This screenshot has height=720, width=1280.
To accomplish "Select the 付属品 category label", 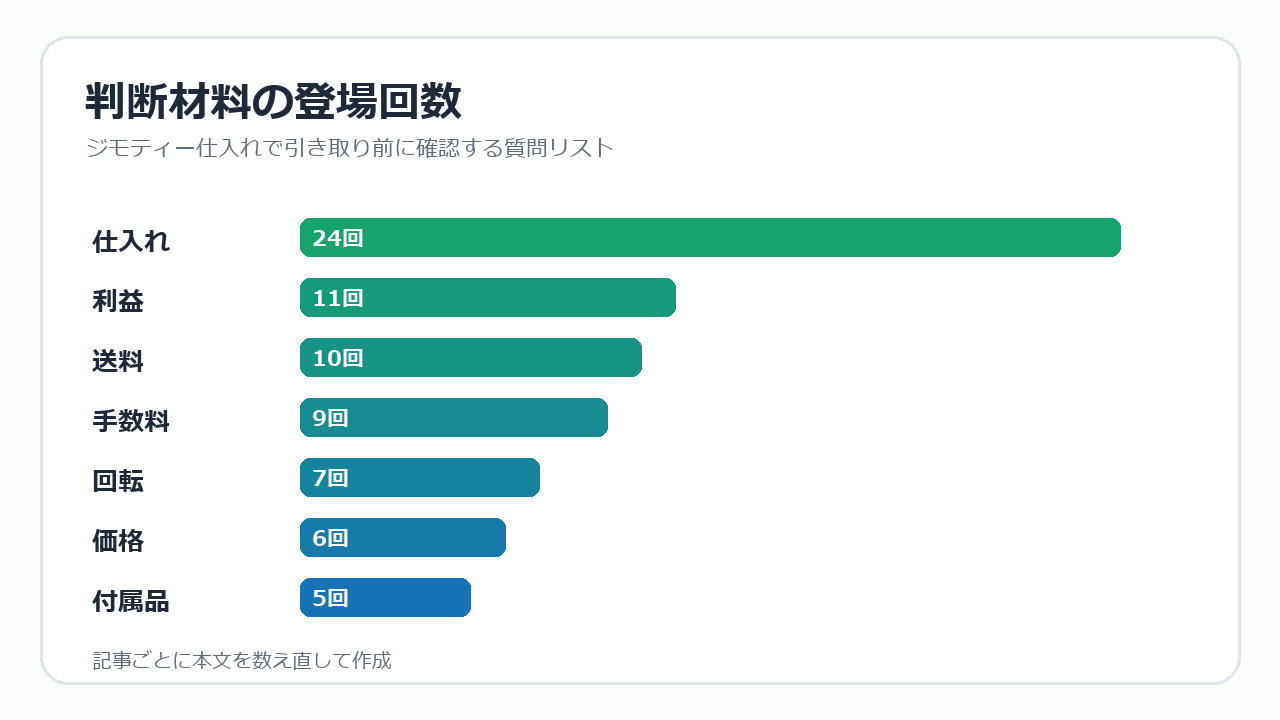I will (x=131, y=601).
